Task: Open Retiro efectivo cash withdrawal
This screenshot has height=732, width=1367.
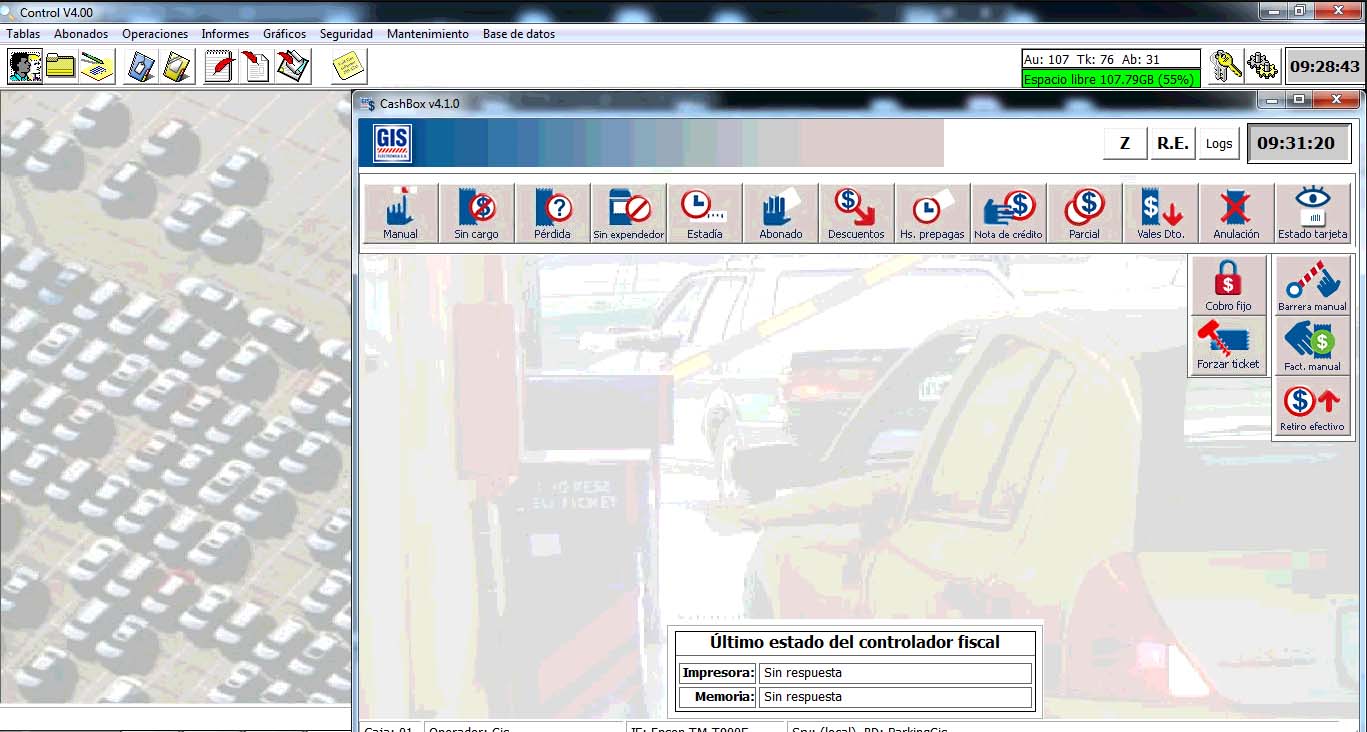Action: click(1312, 405)
